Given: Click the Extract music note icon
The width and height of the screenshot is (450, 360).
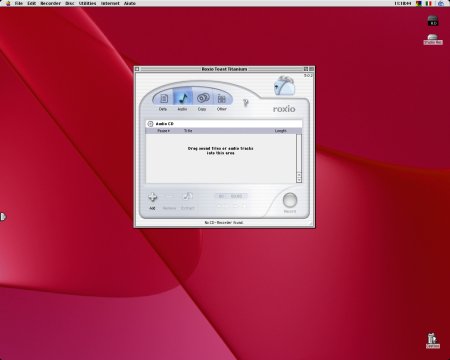Looking at the screenshot, I should click(x=188, y=196).
